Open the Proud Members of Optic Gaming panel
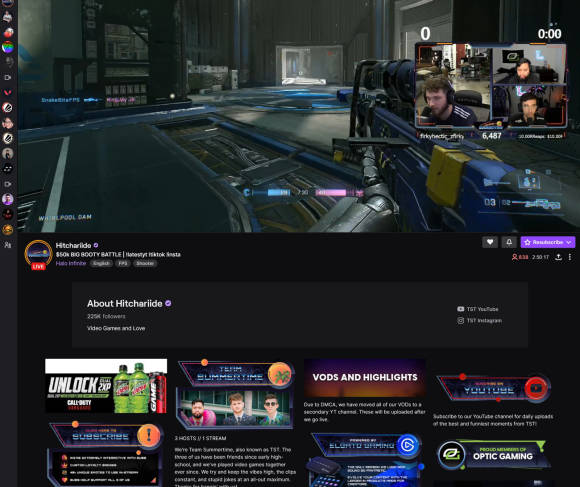 [x=494, y=454]
